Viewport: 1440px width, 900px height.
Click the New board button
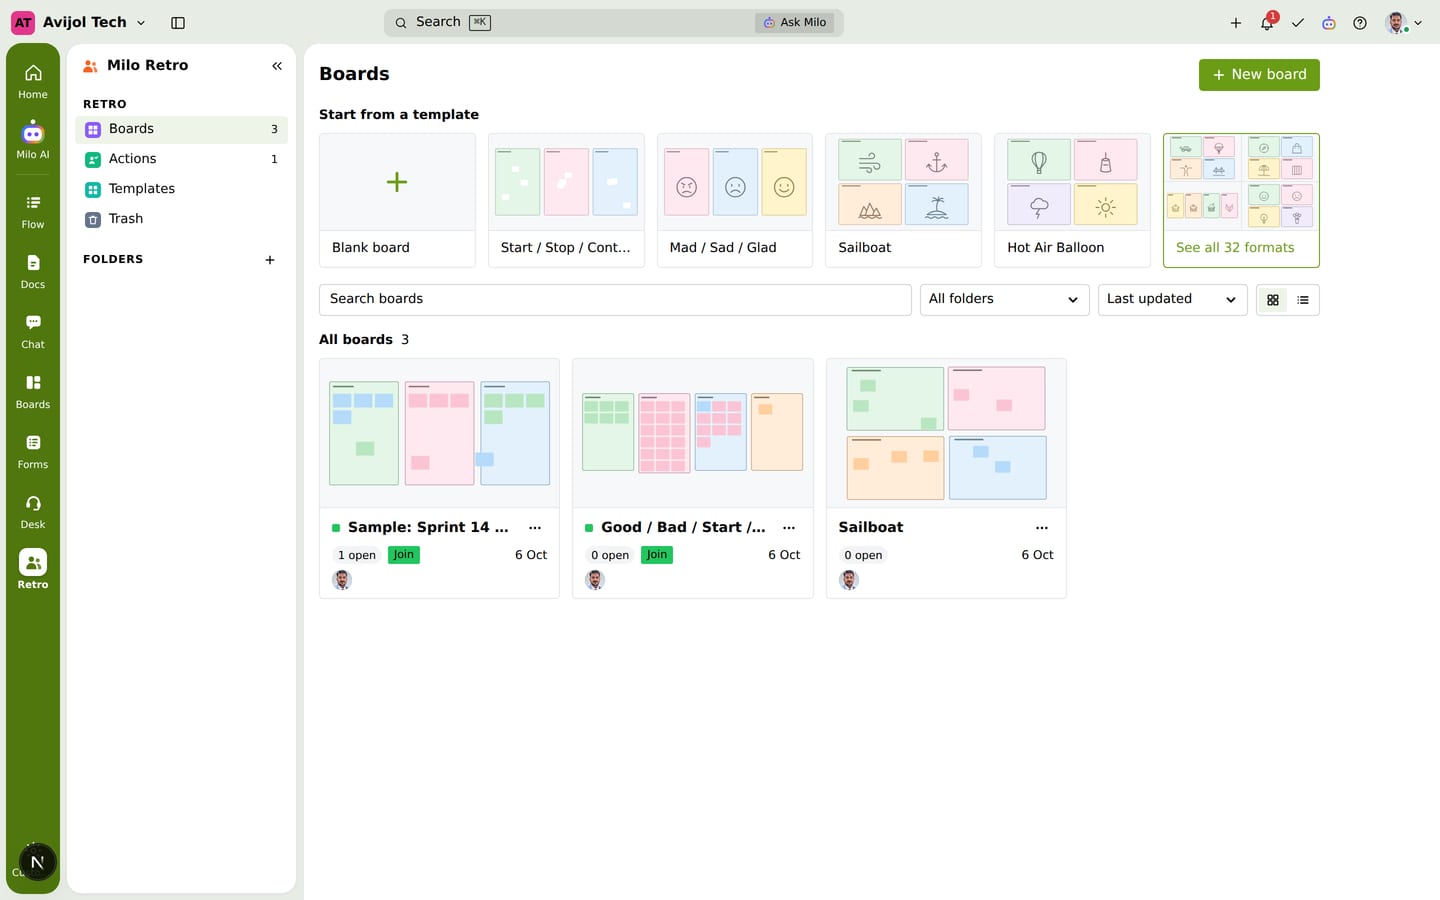[1259, 75]
